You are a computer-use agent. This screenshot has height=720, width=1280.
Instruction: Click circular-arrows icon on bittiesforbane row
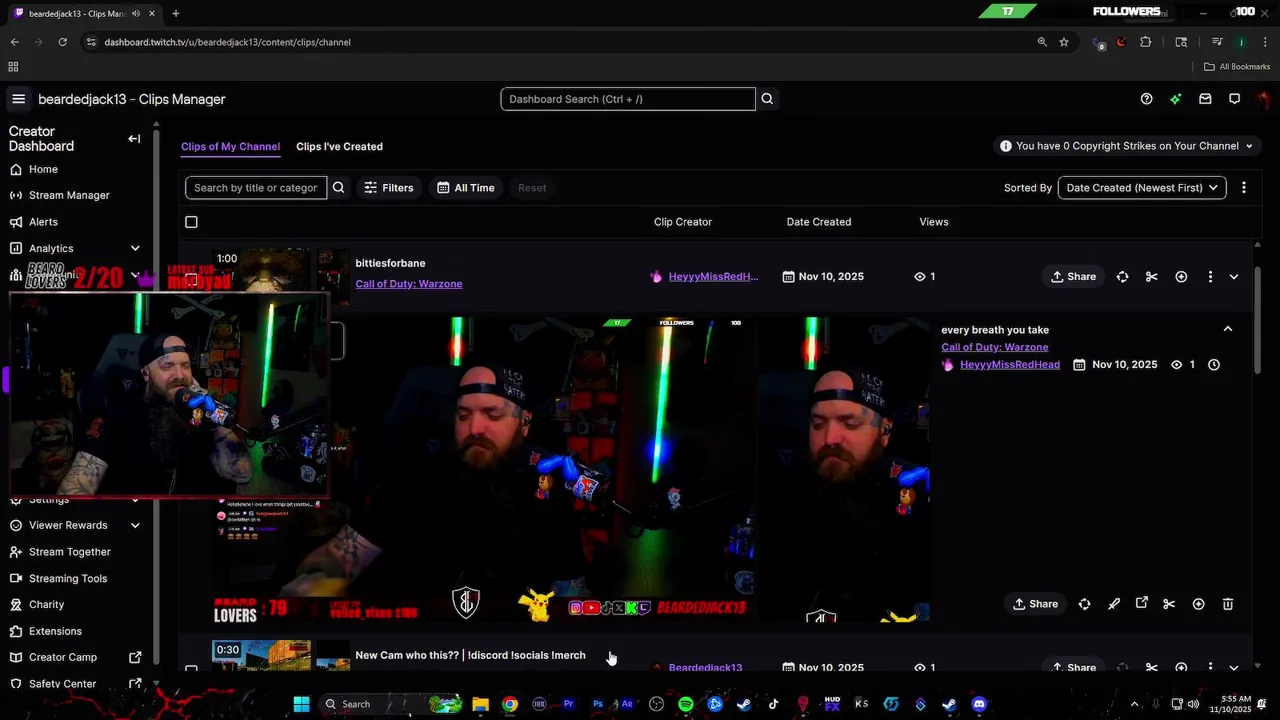click(1122, 277)
